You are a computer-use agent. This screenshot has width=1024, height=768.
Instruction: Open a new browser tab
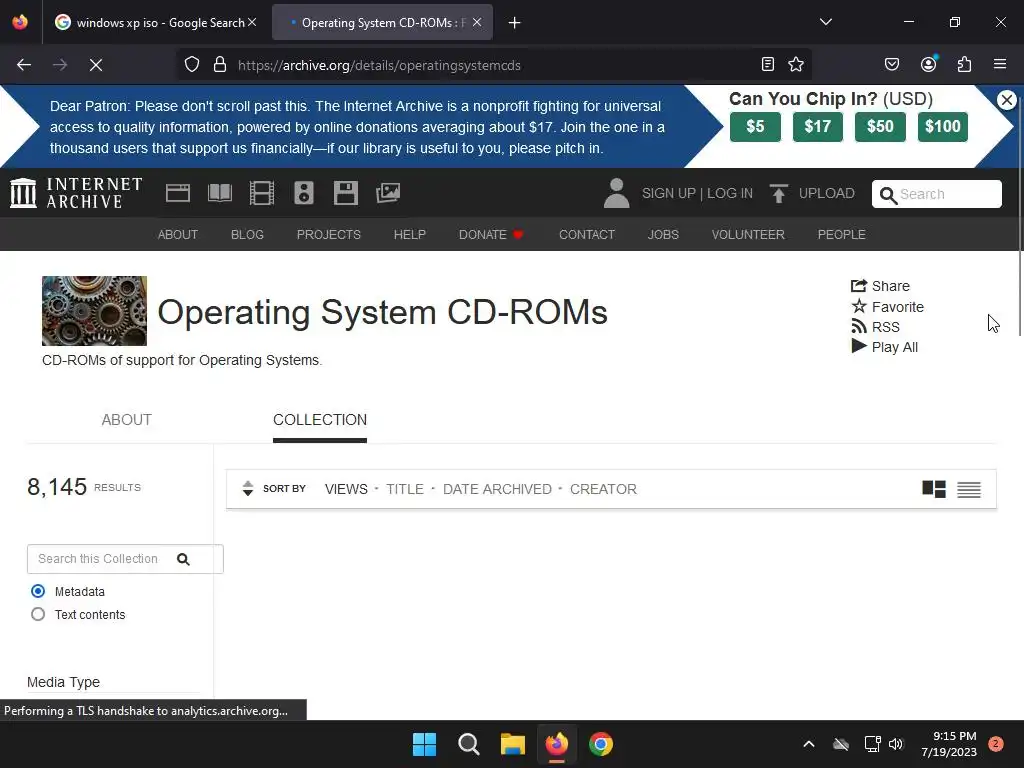coord(515,23)
